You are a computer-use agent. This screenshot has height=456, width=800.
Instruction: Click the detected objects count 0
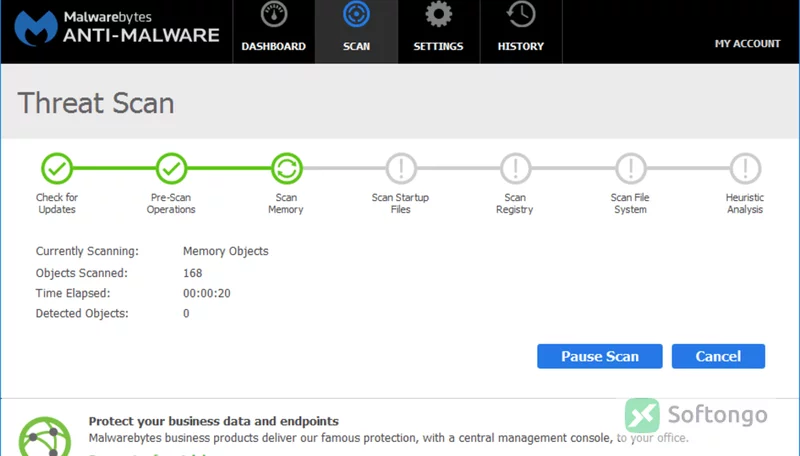point(186,314)
